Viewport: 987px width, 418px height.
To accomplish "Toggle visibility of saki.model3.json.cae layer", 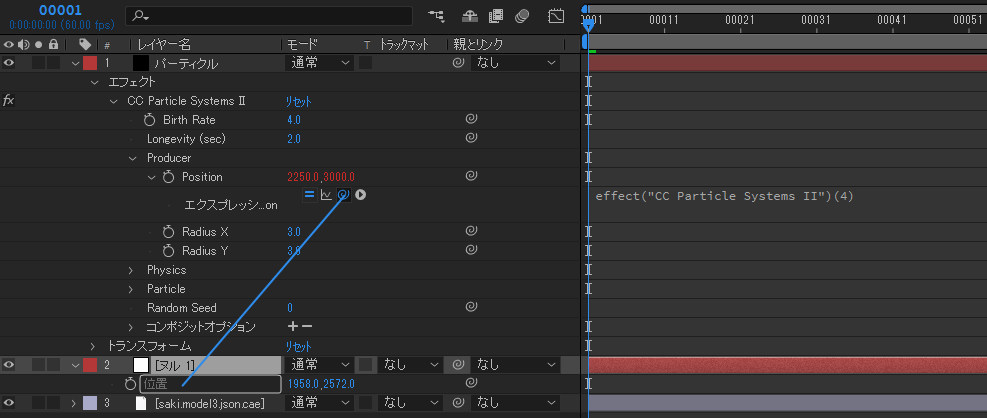I will click(x=9, y=403).
